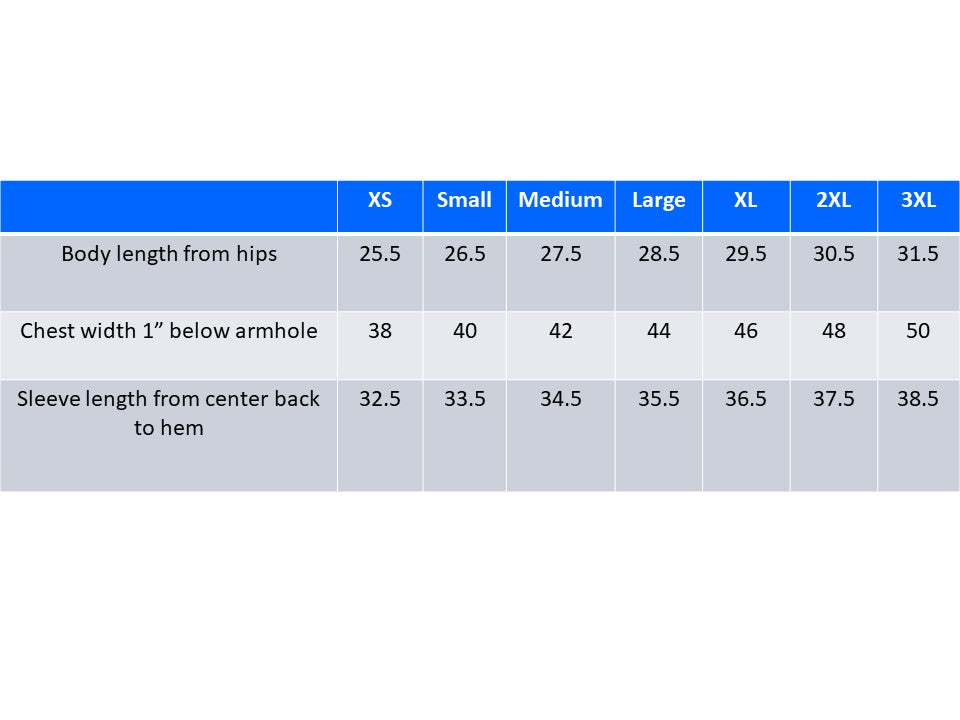
Task: Select the 35.5 sleeve length value
Action: pos(658,399)
